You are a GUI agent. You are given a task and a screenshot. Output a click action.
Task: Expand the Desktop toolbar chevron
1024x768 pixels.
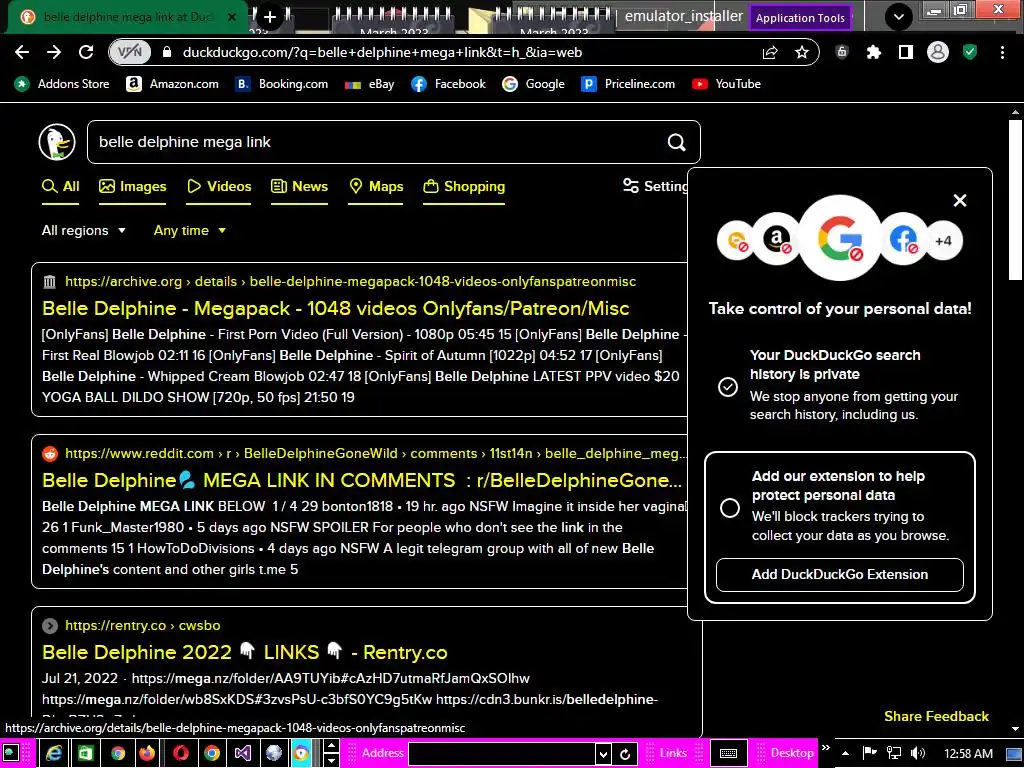(826, 748)
